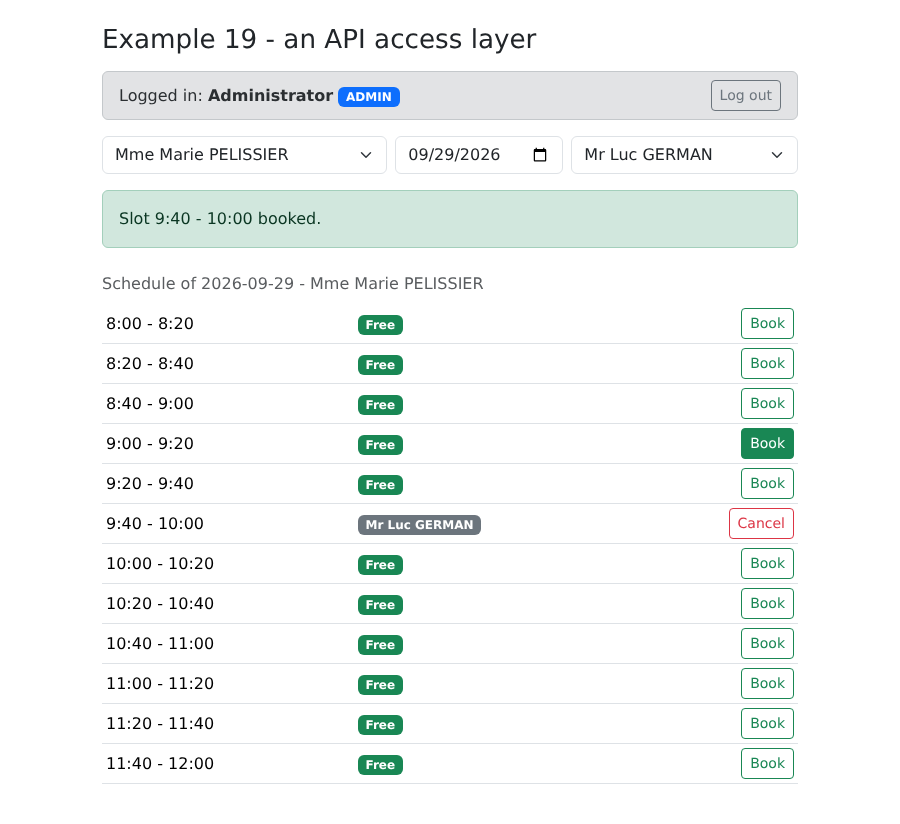This screenshot has height=824, width=900.
Task: Click the '10:20 - 10:40' time label
Action: [160, 604]
